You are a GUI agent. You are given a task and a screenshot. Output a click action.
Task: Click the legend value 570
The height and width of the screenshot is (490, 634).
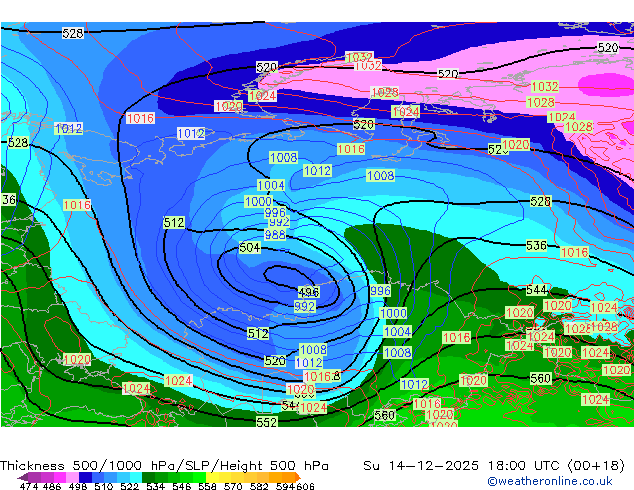click(x=233, y=486)
